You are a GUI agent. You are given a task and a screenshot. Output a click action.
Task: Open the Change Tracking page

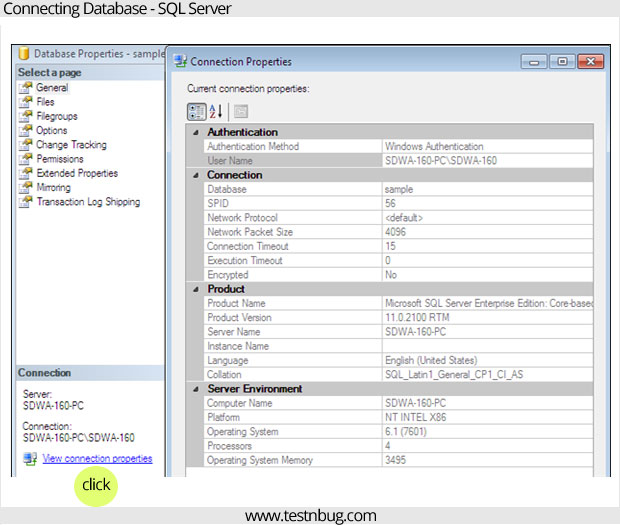pyautogui.click(x=71, y=144)
